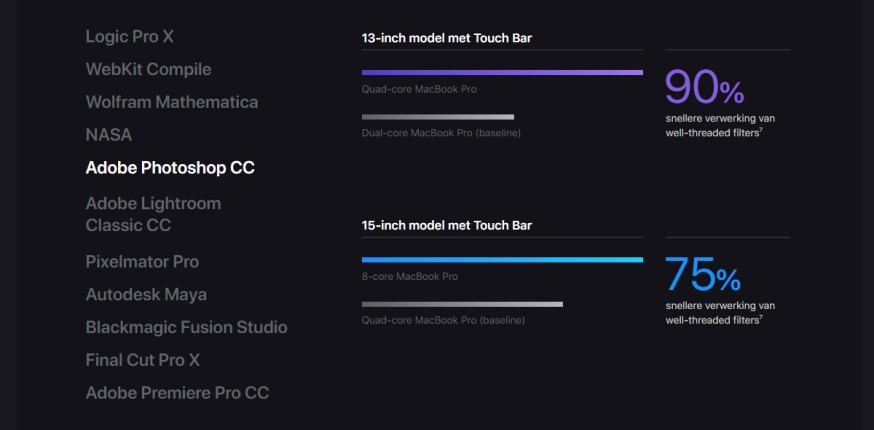The width and height of the screenshot is (874, 430).
Task: Click footnote 7 beside the 90% statistic
Action: [761, 130]
